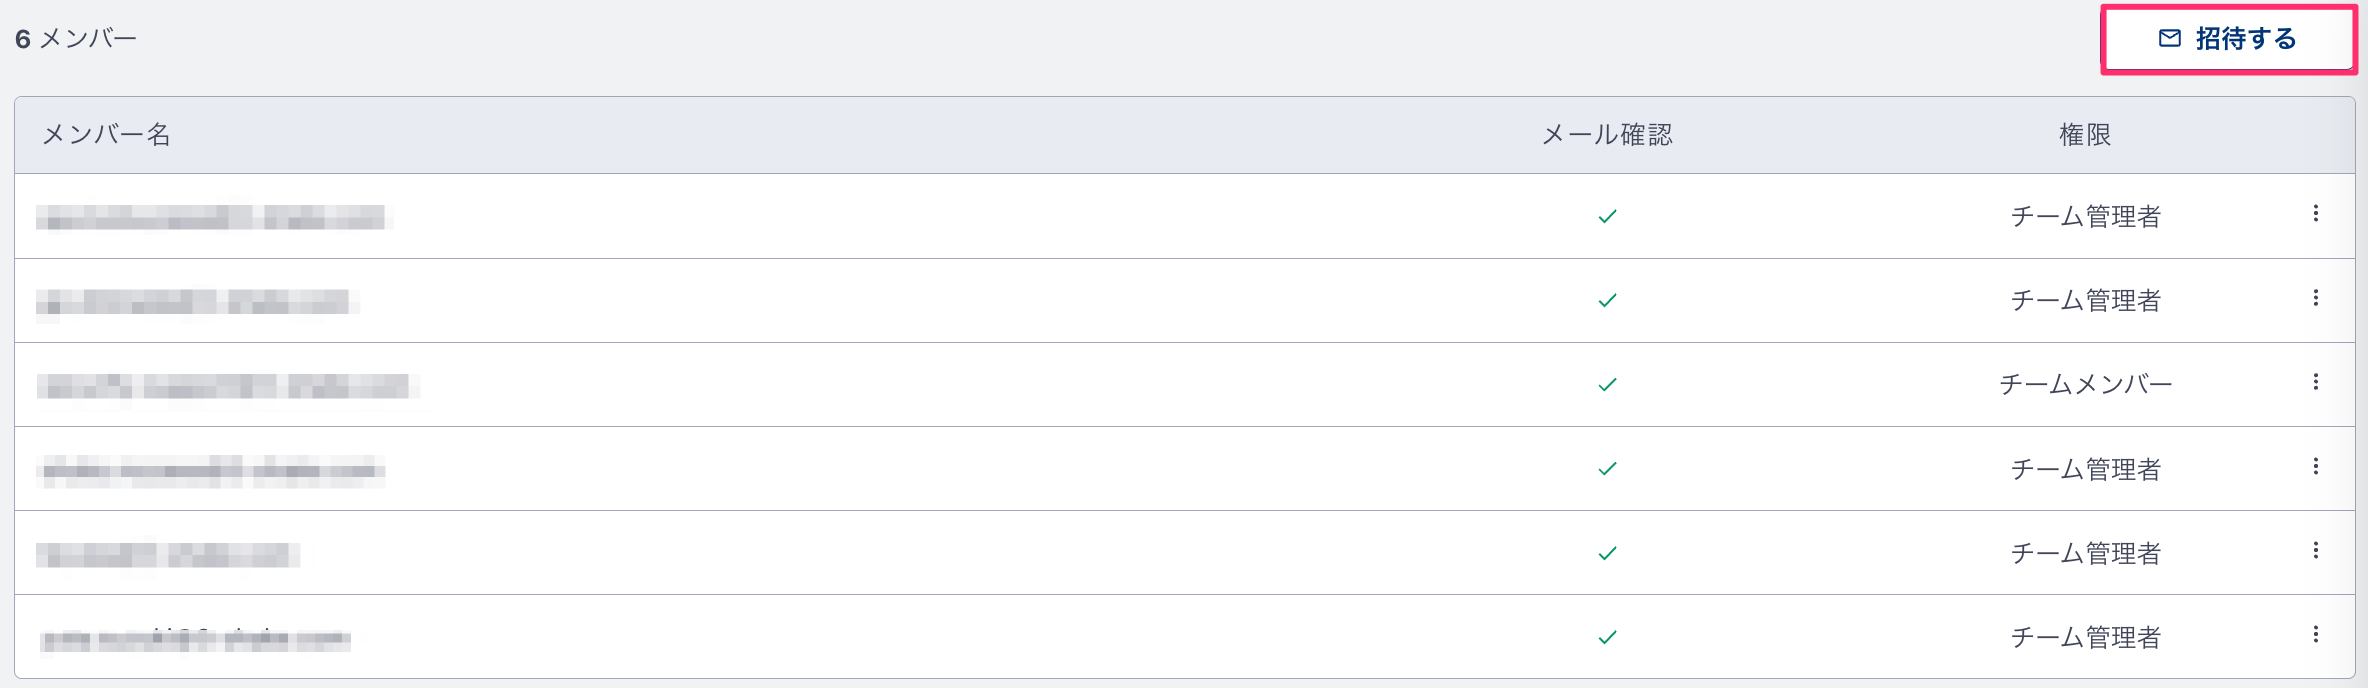Click the green checkmark in the チームメンバー row
This screenshot has height=688, width=2368.
point(1607,384)
